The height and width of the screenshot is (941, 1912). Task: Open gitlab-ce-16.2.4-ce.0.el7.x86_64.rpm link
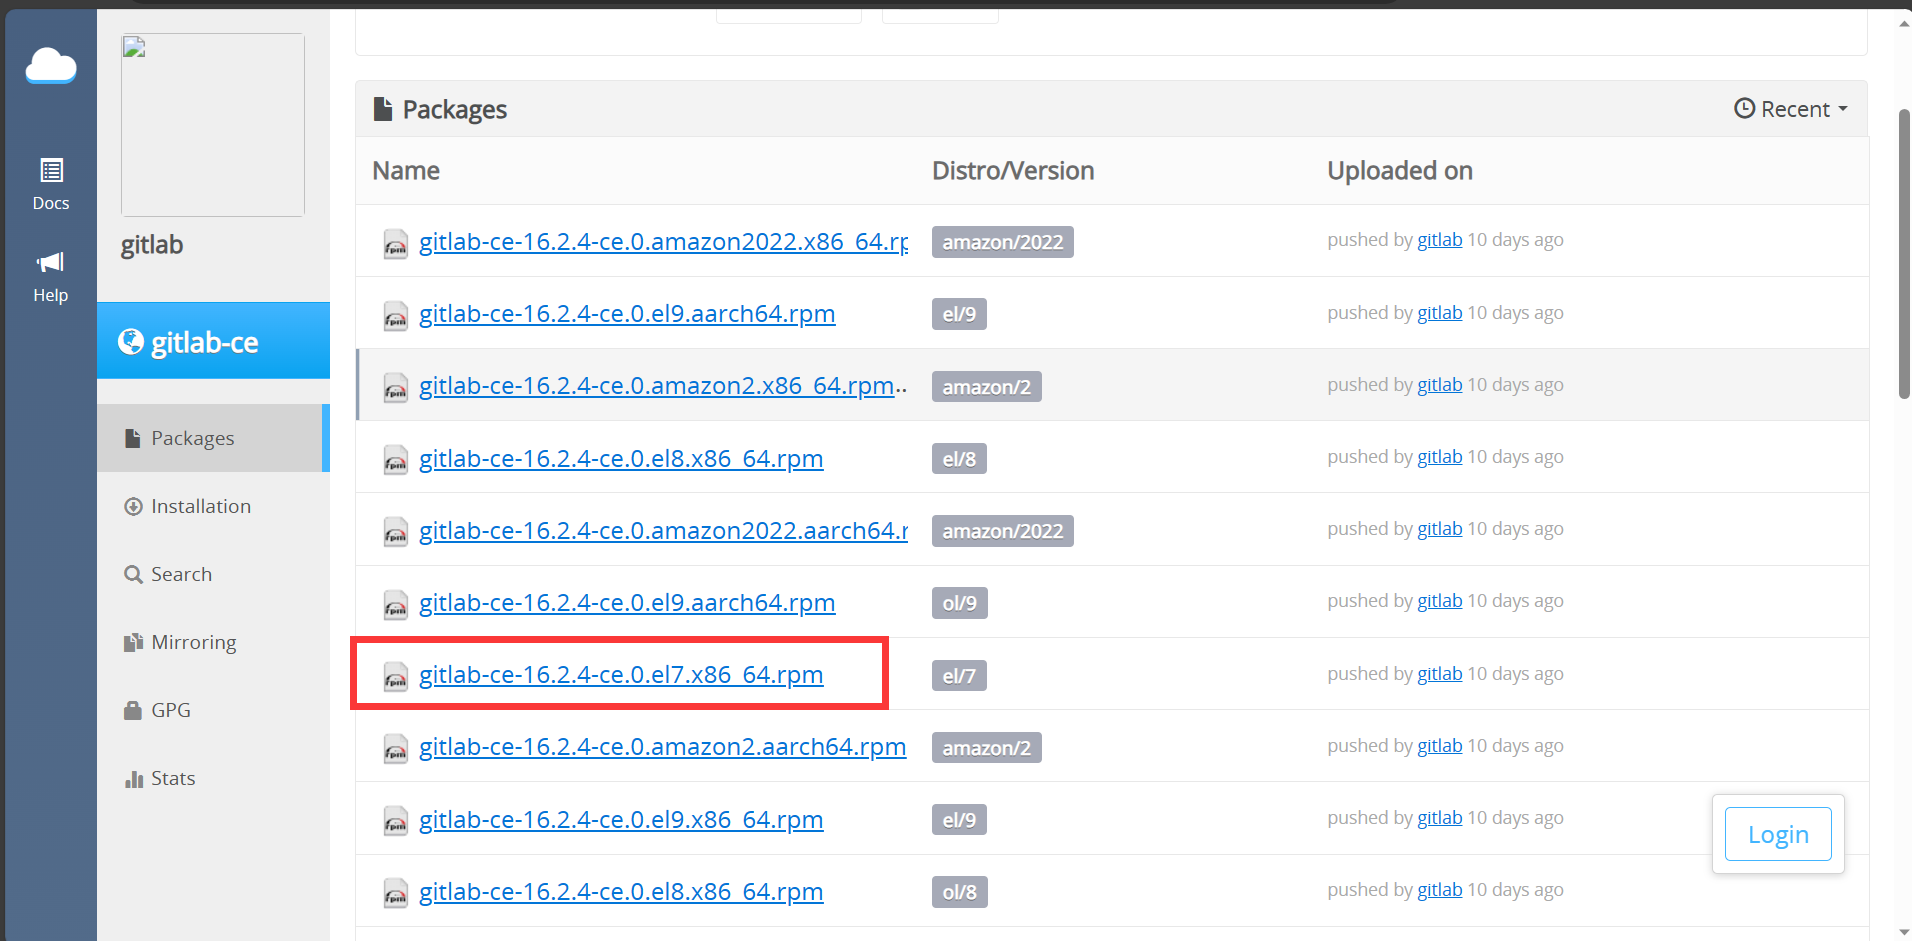point(621,674)
